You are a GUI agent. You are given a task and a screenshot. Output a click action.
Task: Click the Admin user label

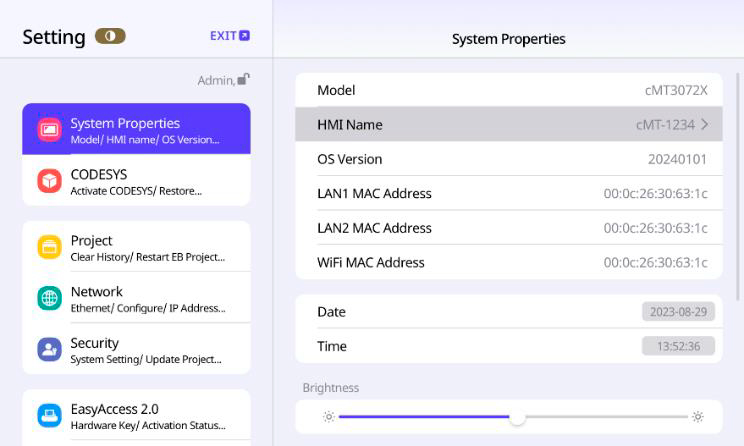pos(216,80)
